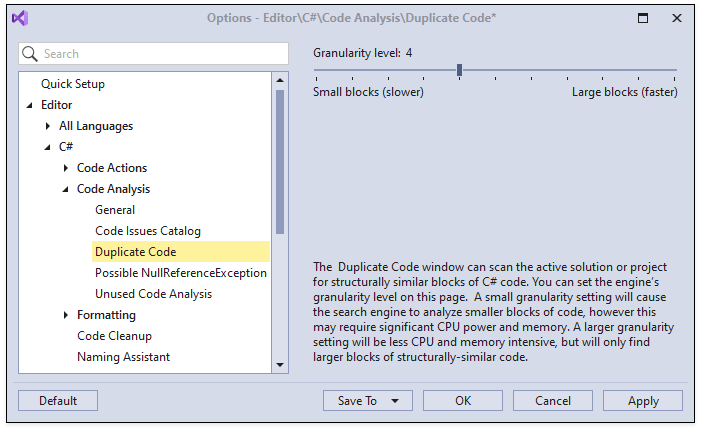Screen dimensions: 701x431
Task: Click the Visual Studio logo icon
Action: pos(20,18)
